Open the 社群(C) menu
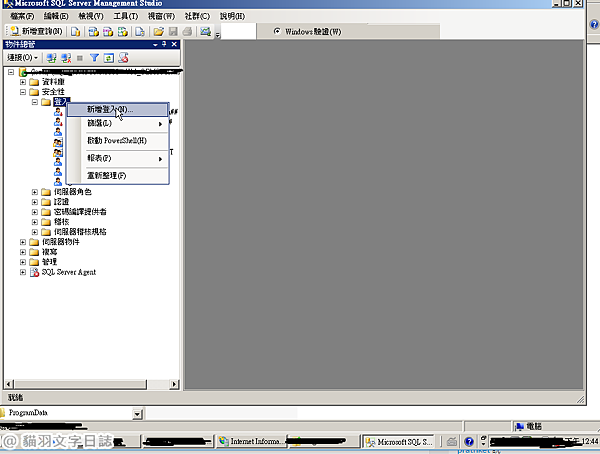Screen dimensions: 600x454 tap(197, 16)
